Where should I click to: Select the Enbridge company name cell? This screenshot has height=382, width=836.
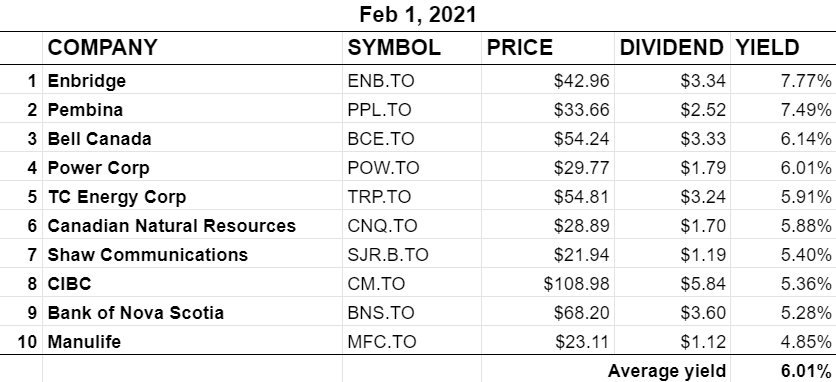192,81
